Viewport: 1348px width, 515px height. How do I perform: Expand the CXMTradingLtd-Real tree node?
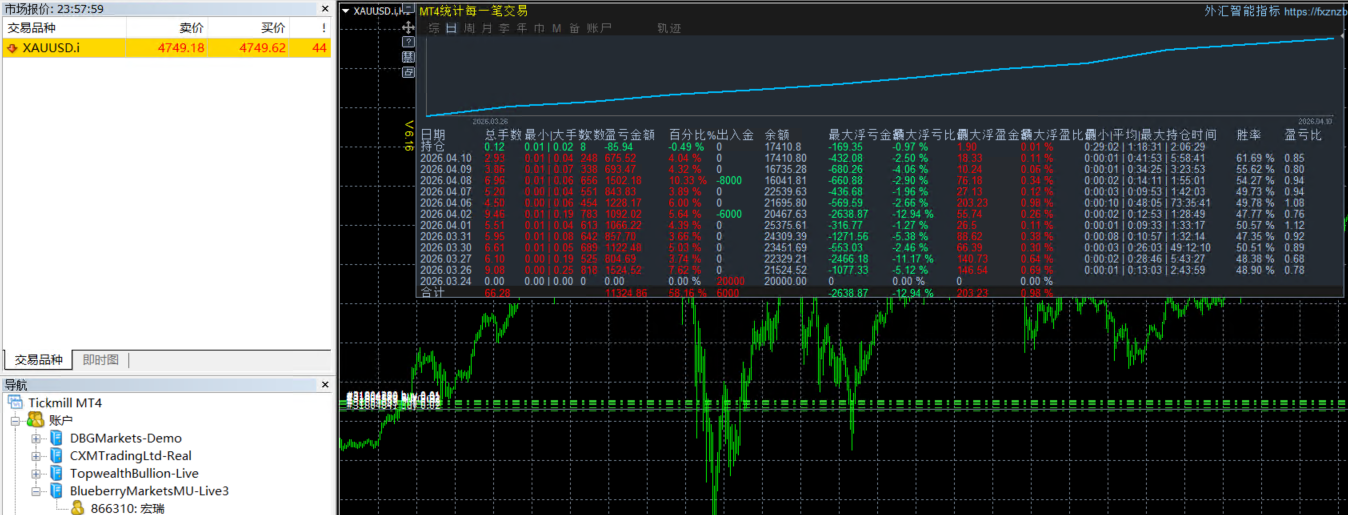(x=37, y=456)
